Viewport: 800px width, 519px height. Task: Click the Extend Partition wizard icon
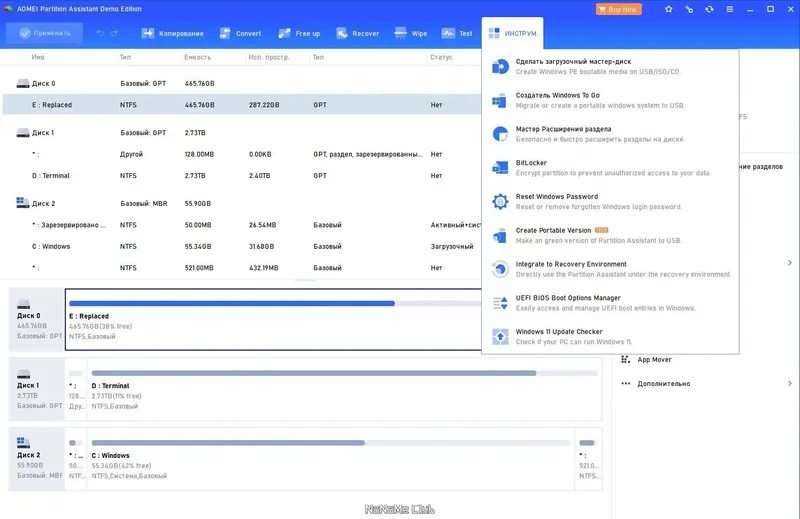[500, 134]
